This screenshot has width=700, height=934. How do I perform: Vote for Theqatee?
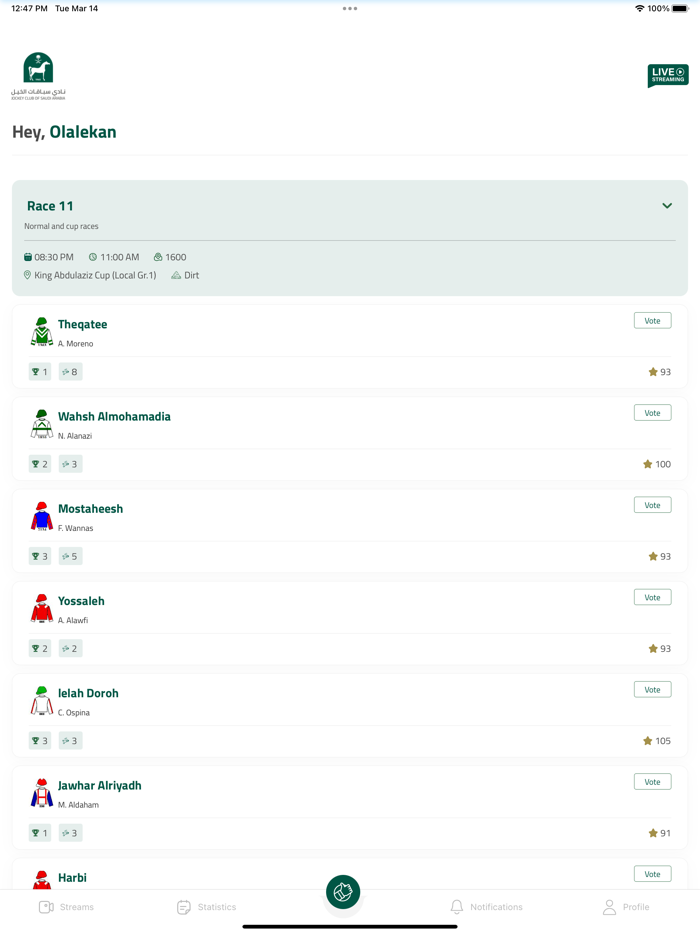tap(652, 320)
